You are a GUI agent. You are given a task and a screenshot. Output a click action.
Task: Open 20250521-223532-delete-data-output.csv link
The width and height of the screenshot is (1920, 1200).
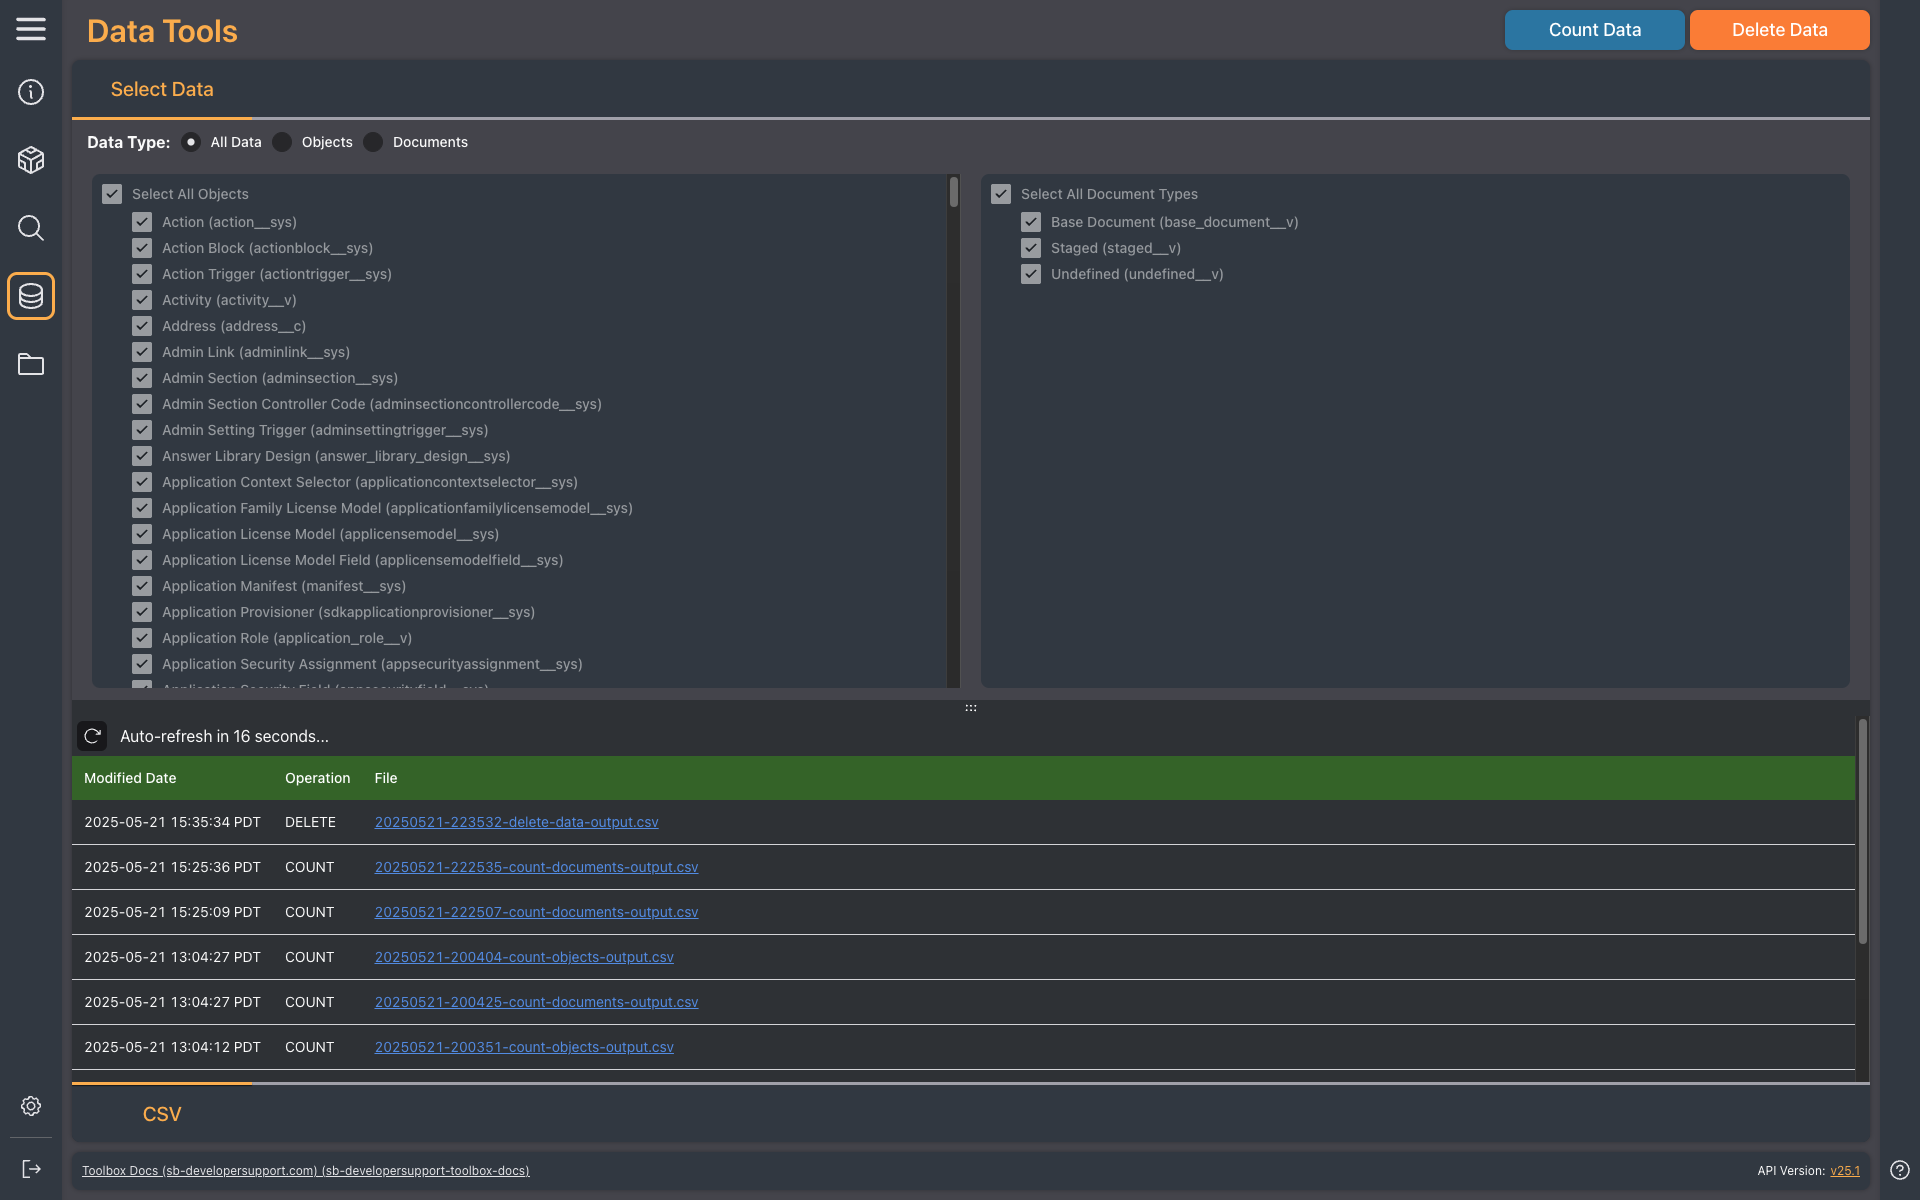(516, 822)
